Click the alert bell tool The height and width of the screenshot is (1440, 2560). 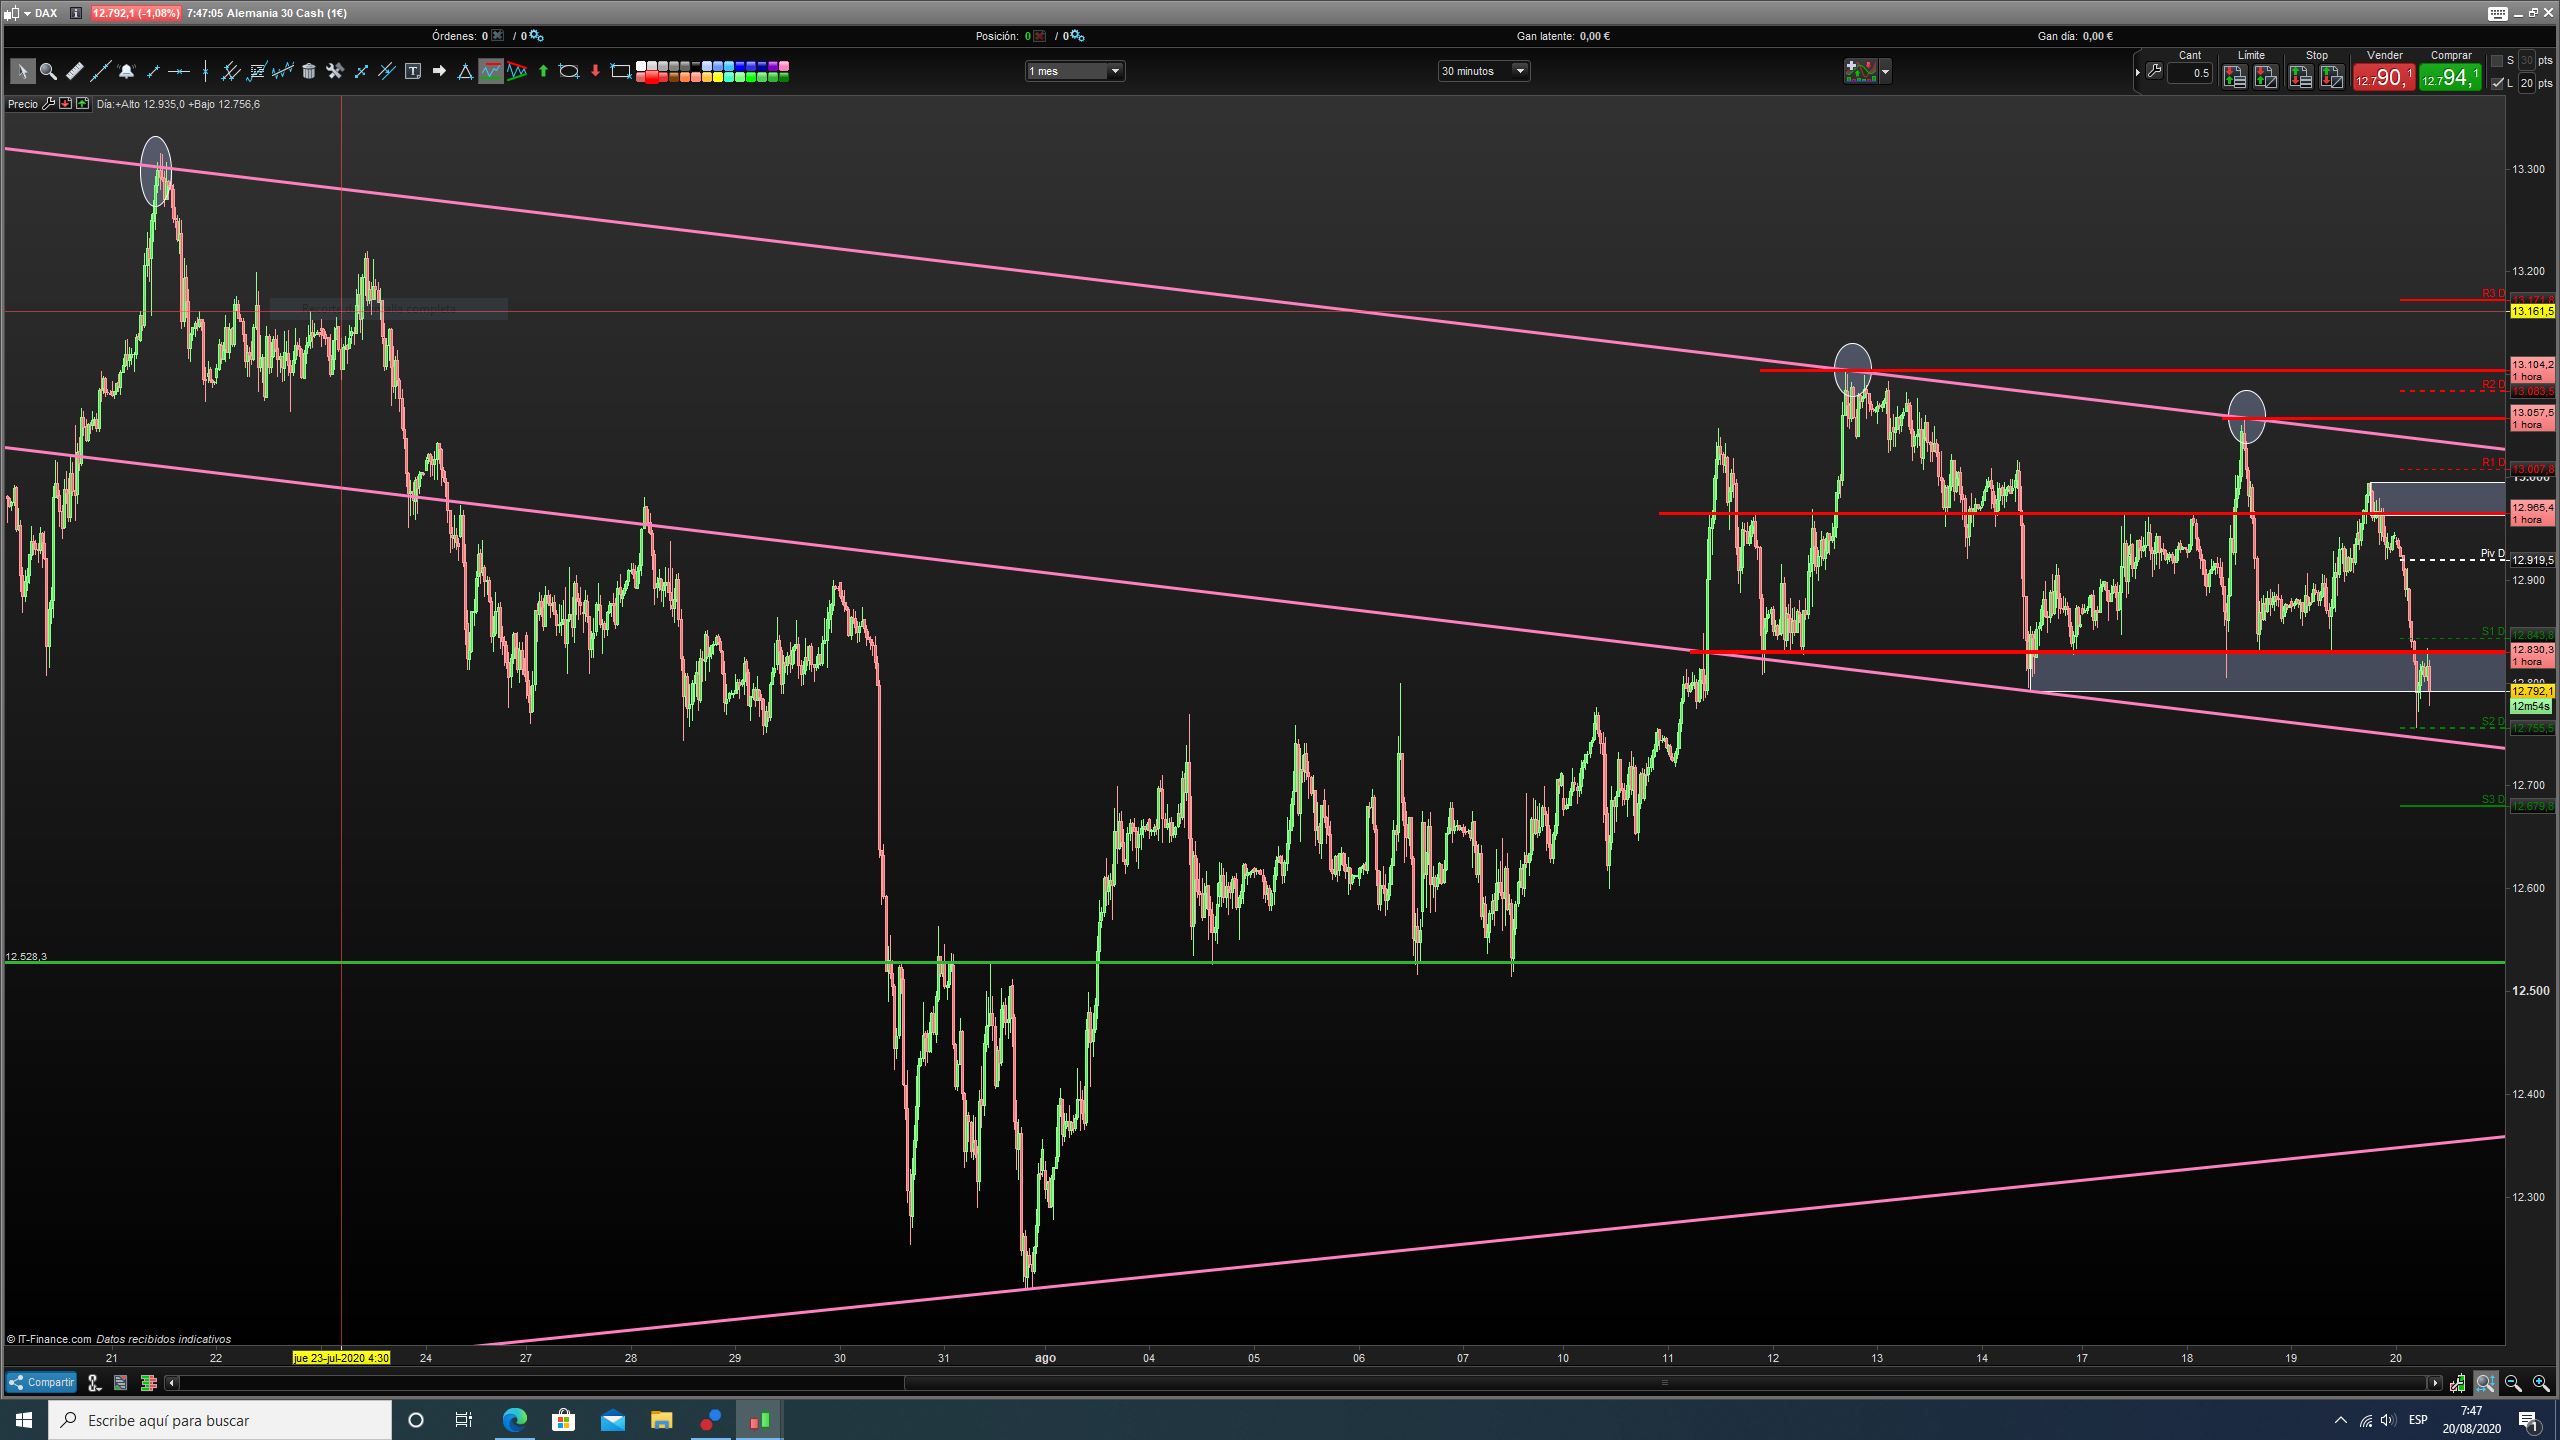click(x=126, y=71)
